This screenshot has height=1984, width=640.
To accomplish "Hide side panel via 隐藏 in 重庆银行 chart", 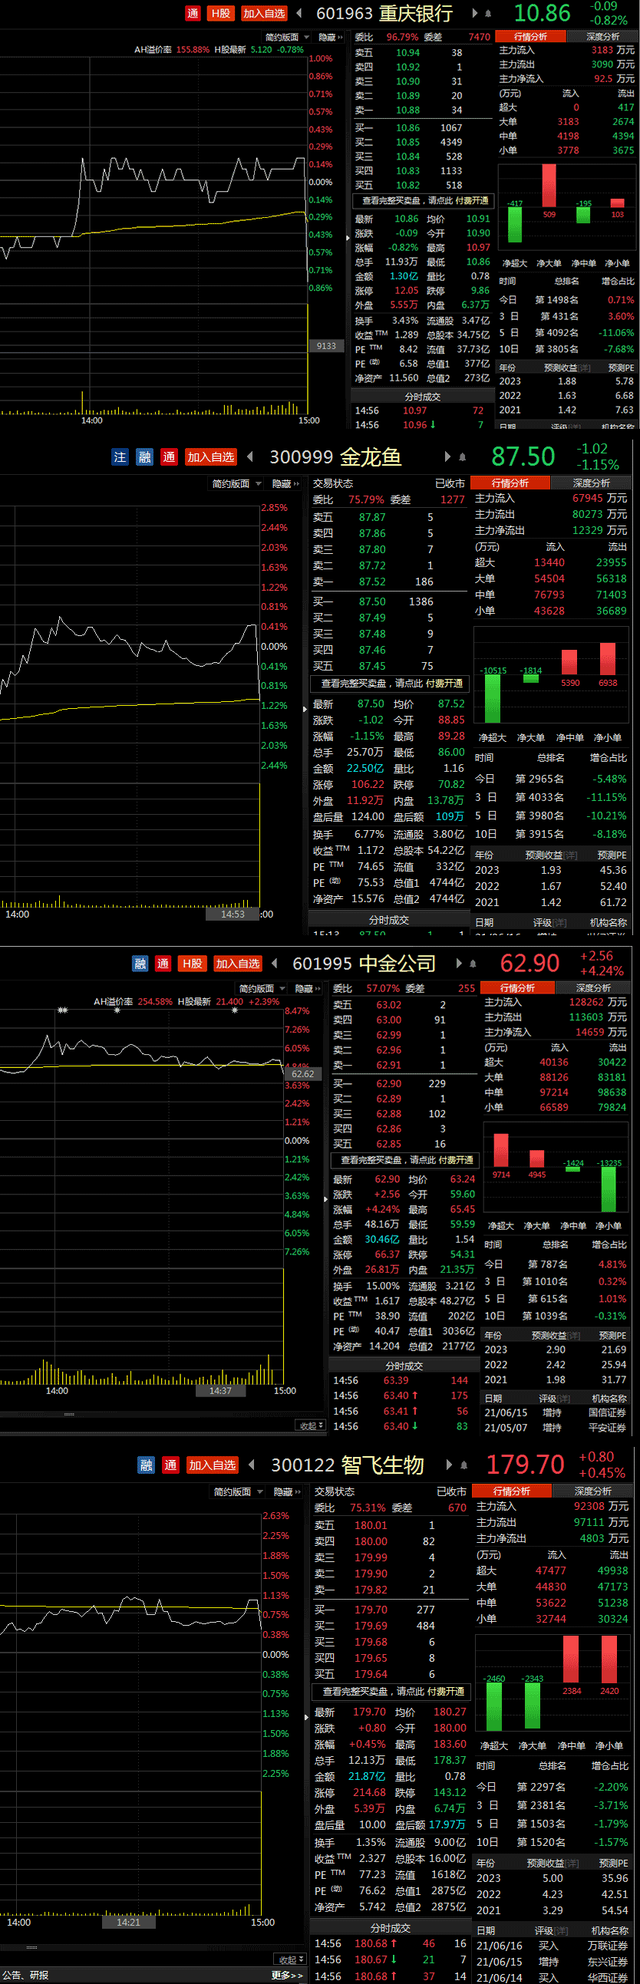I will (331, 37).
